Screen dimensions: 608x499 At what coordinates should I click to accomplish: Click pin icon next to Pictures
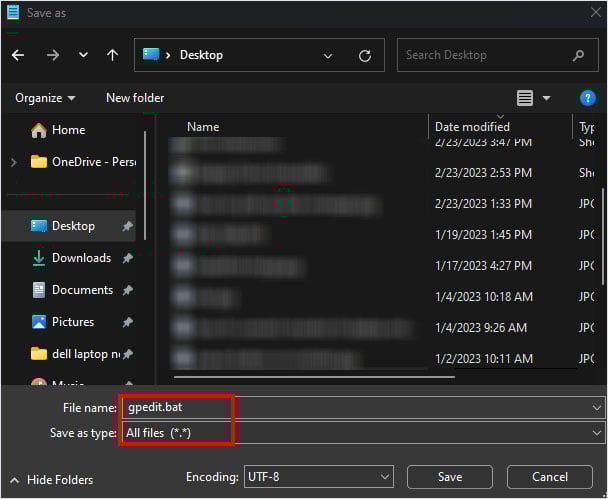pyautogui.click(x=128, y=322)
